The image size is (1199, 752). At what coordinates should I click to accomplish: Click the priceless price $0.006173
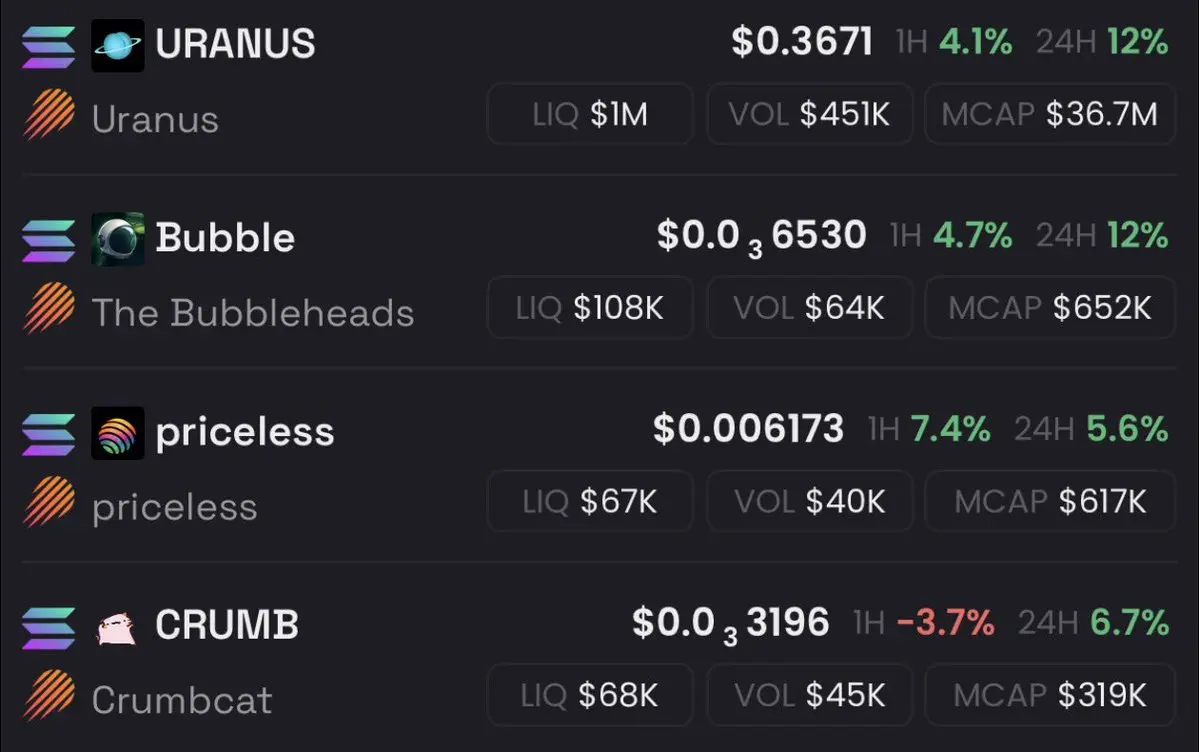point(749,428)
